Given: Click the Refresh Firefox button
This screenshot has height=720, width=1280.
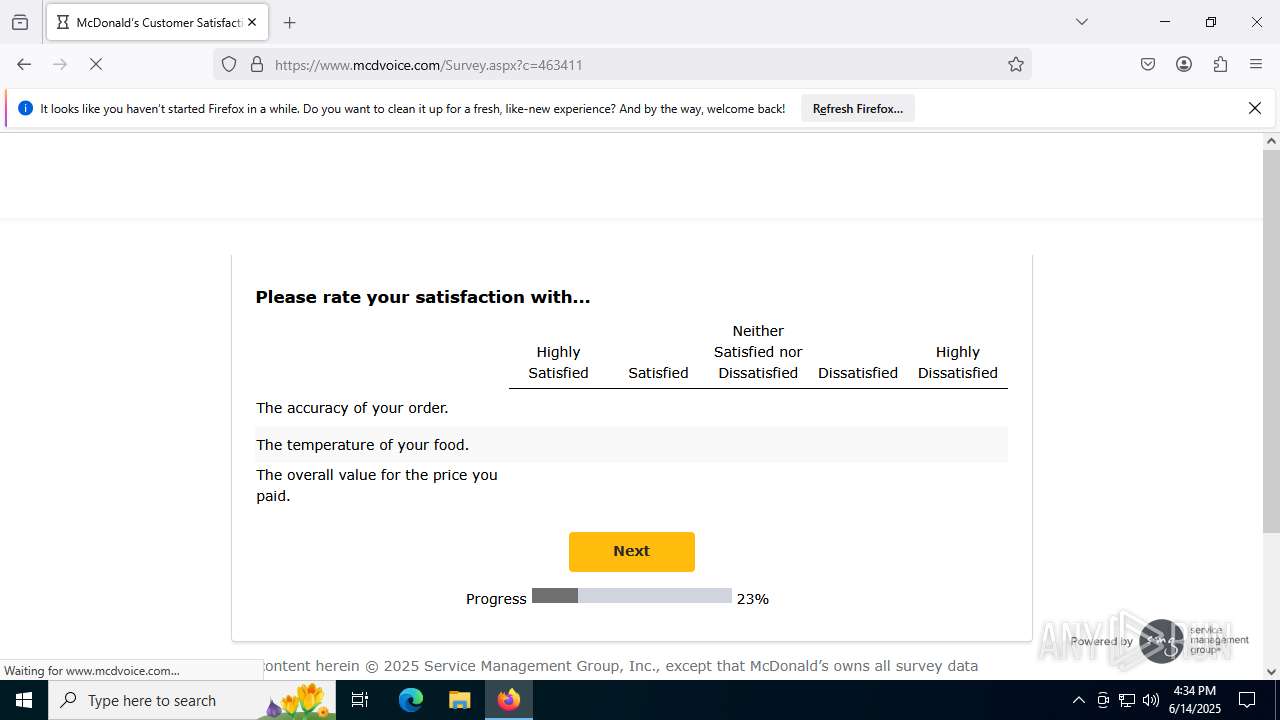Looking at the screenshot, I should (x=857, y=108).
